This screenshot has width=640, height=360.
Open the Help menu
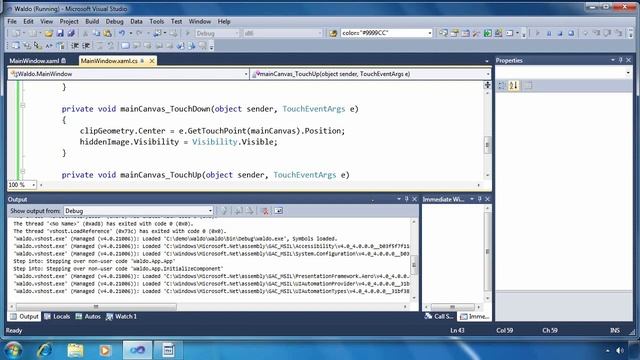224,21
